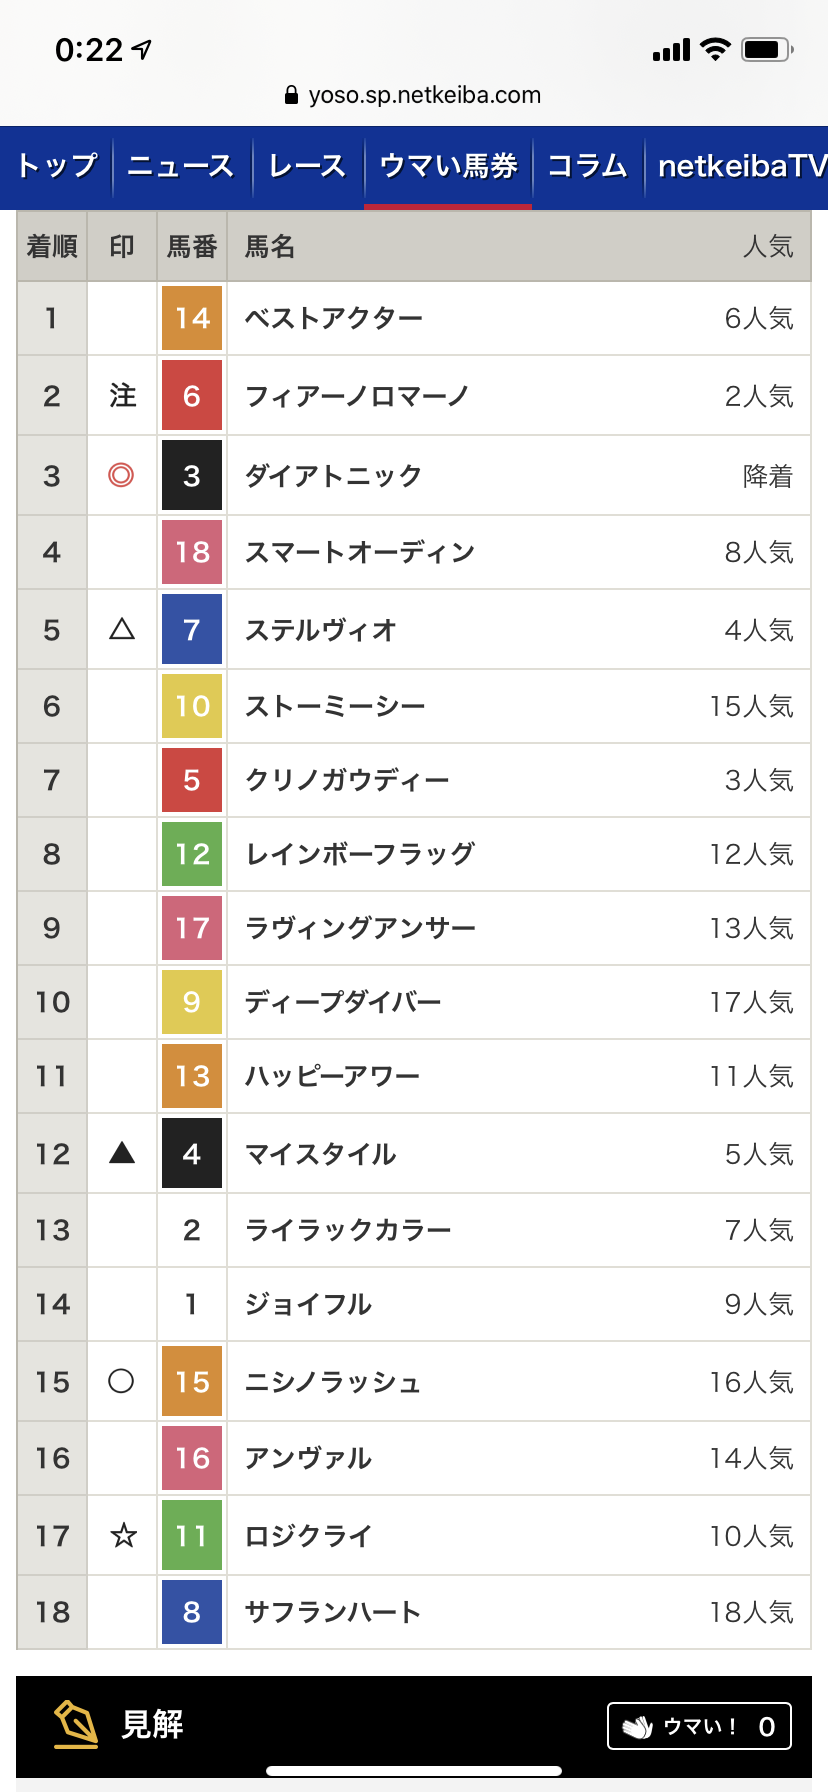Viewport: 828px width, 1792px height.
Task: Tap the pen icon beside 見解
Action: click(x=76, y=1724)
